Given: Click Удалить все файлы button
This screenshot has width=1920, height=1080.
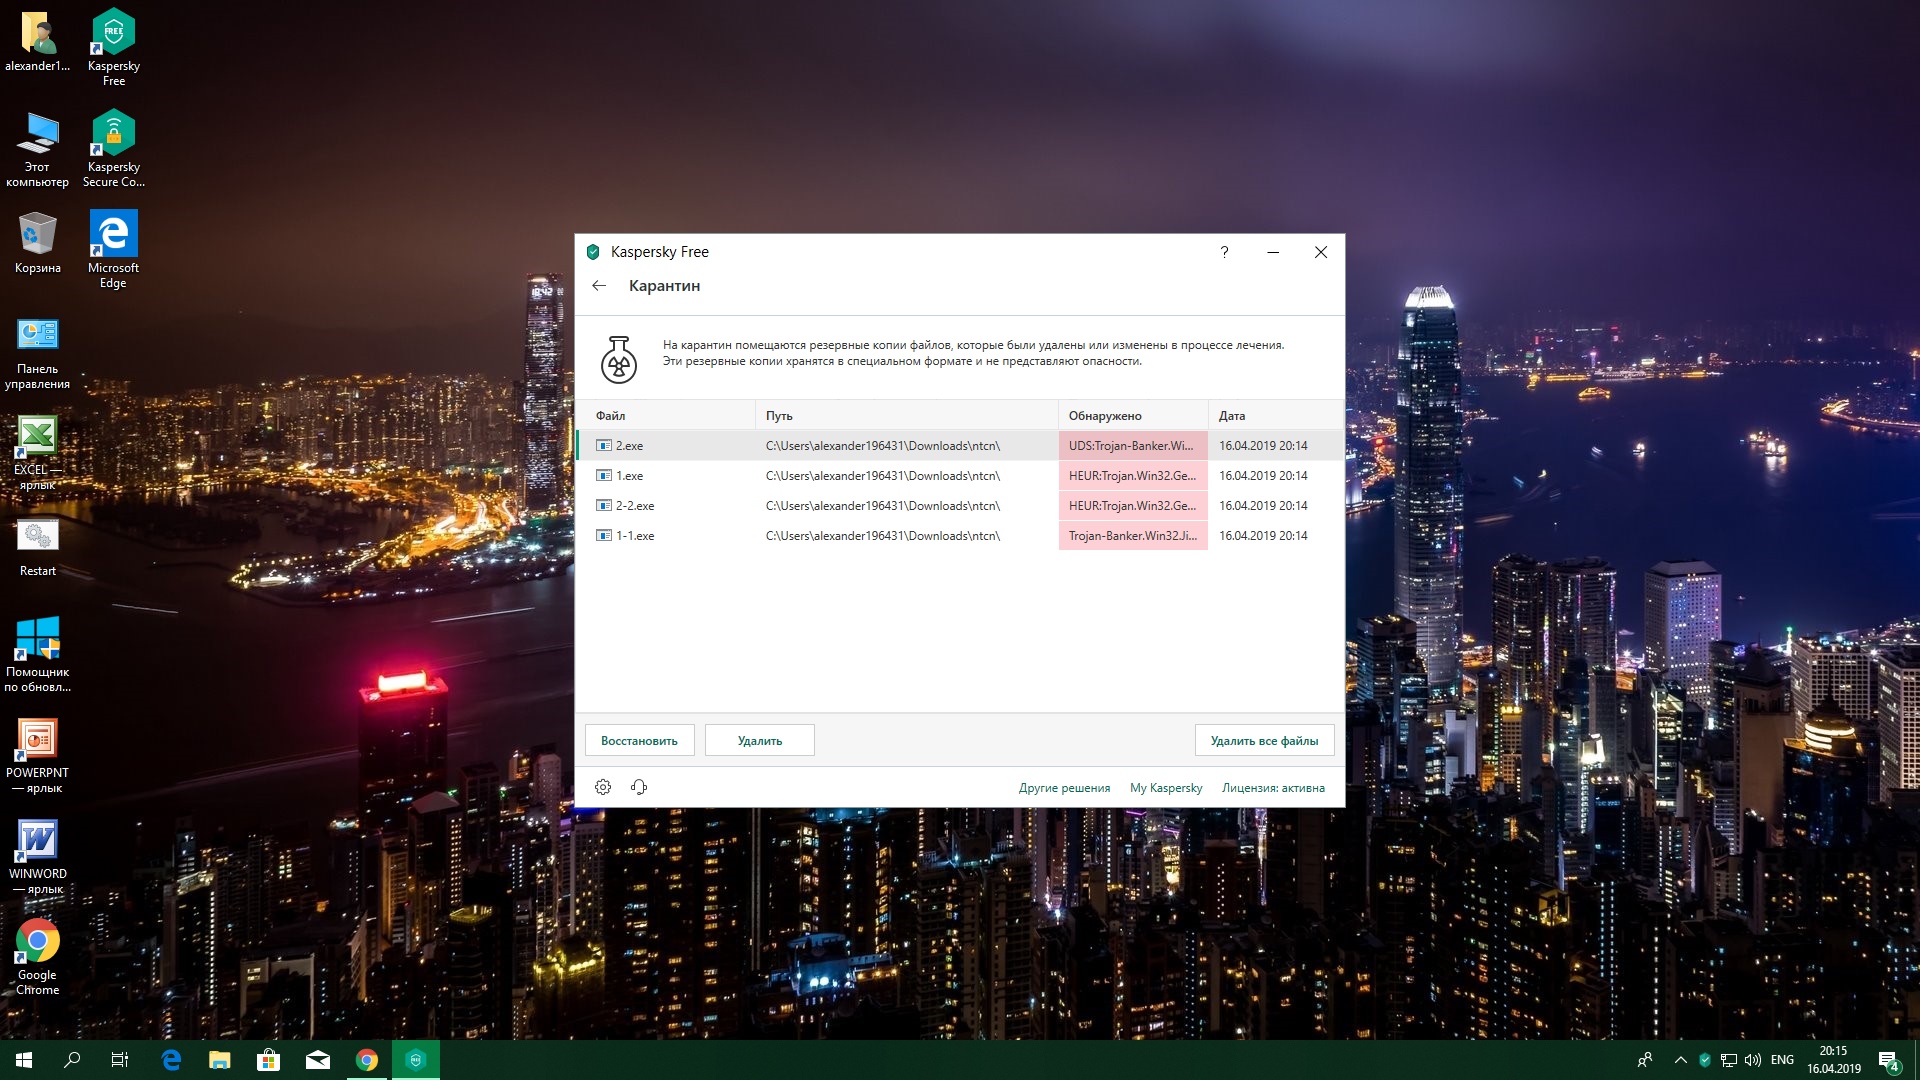Looking at the screenshot, I should coord(1264,741).
